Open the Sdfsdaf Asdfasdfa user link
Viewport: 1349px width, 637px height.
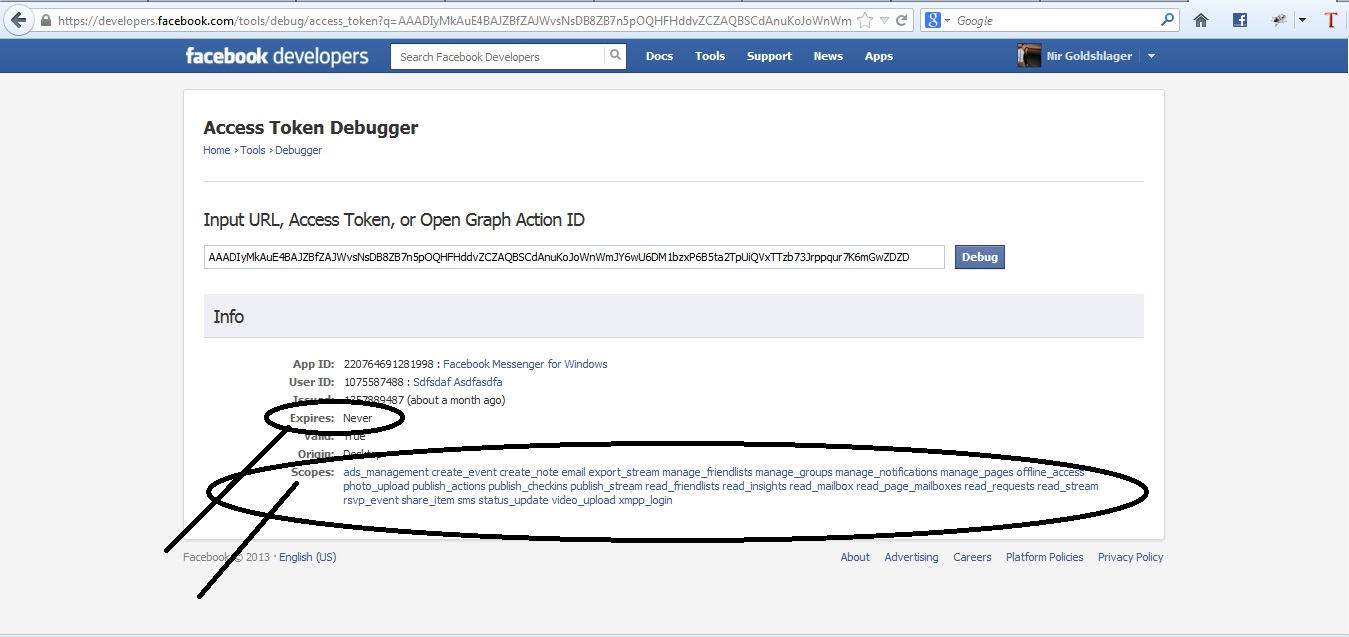pos(458,382)
